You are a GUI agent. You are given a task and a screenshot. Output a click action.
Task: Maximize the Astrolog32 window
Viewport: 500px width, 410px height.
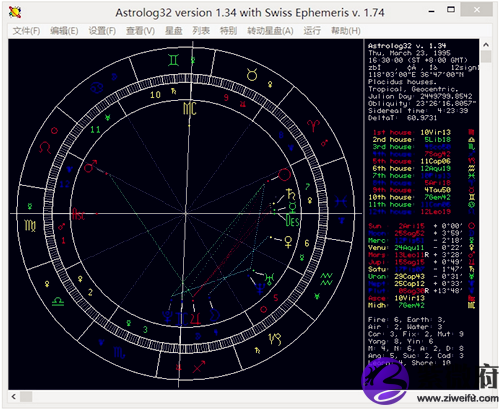point(451,10)
